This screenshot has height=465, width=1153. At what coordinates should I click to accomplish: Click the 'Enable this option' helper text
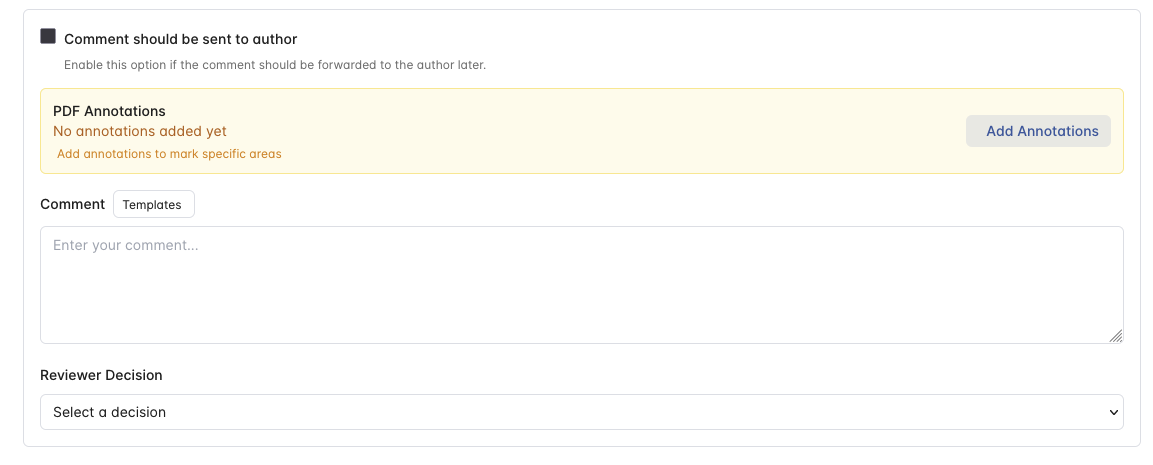(275, 65)
